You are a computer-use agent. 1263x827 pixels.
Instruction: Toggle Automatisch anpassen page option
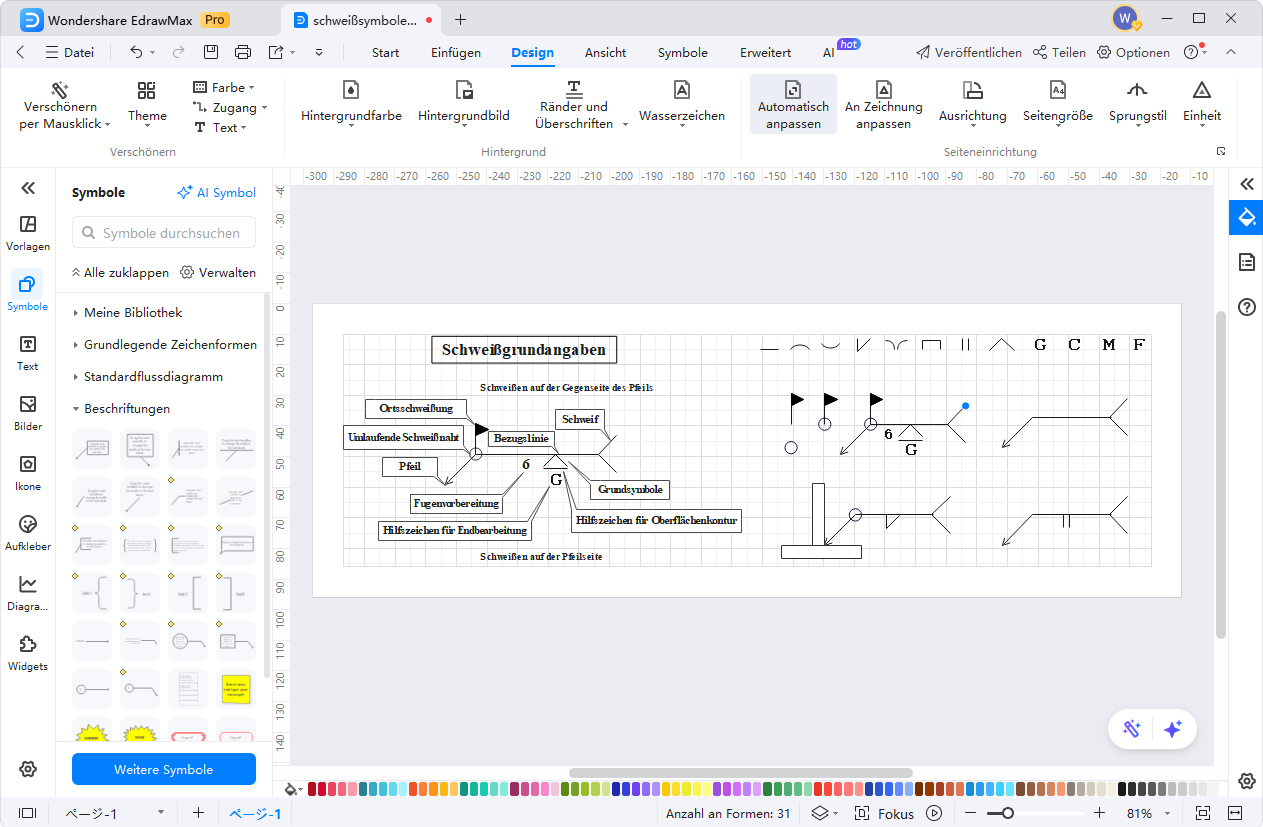pos(793,104)
